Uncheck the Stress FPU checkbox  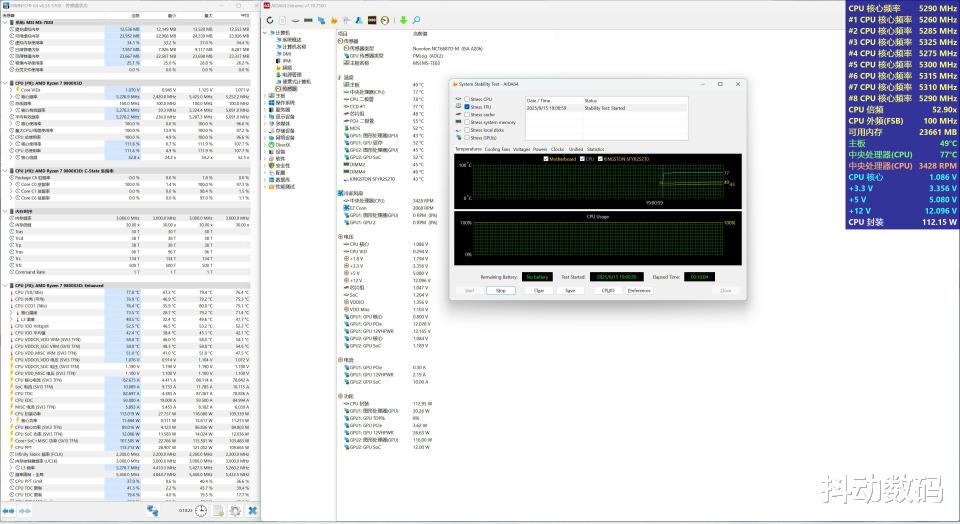coord(466,106)
